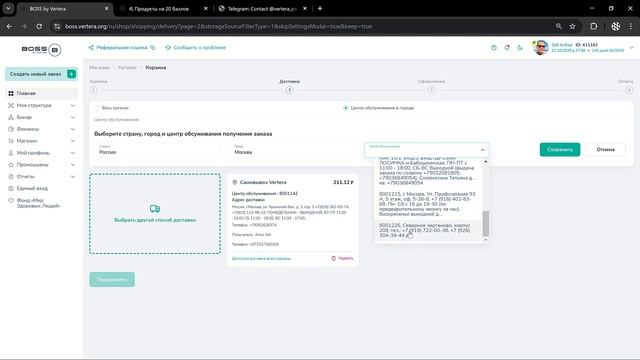Image resolution: width=640 pixels, height=360 pixels.
Task: Click the Отмена button
Action: 605,149
